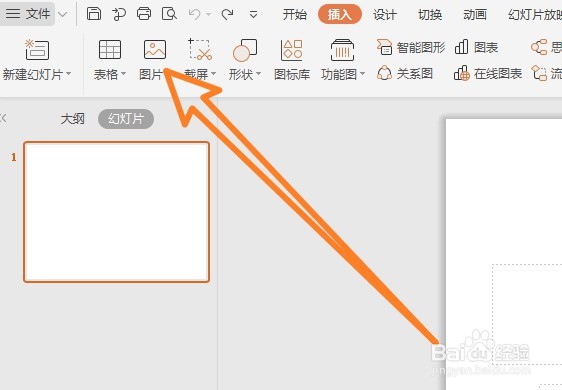Click the 在线图表 button
This screenshot has width=562, height=390.
click(488, 73)
